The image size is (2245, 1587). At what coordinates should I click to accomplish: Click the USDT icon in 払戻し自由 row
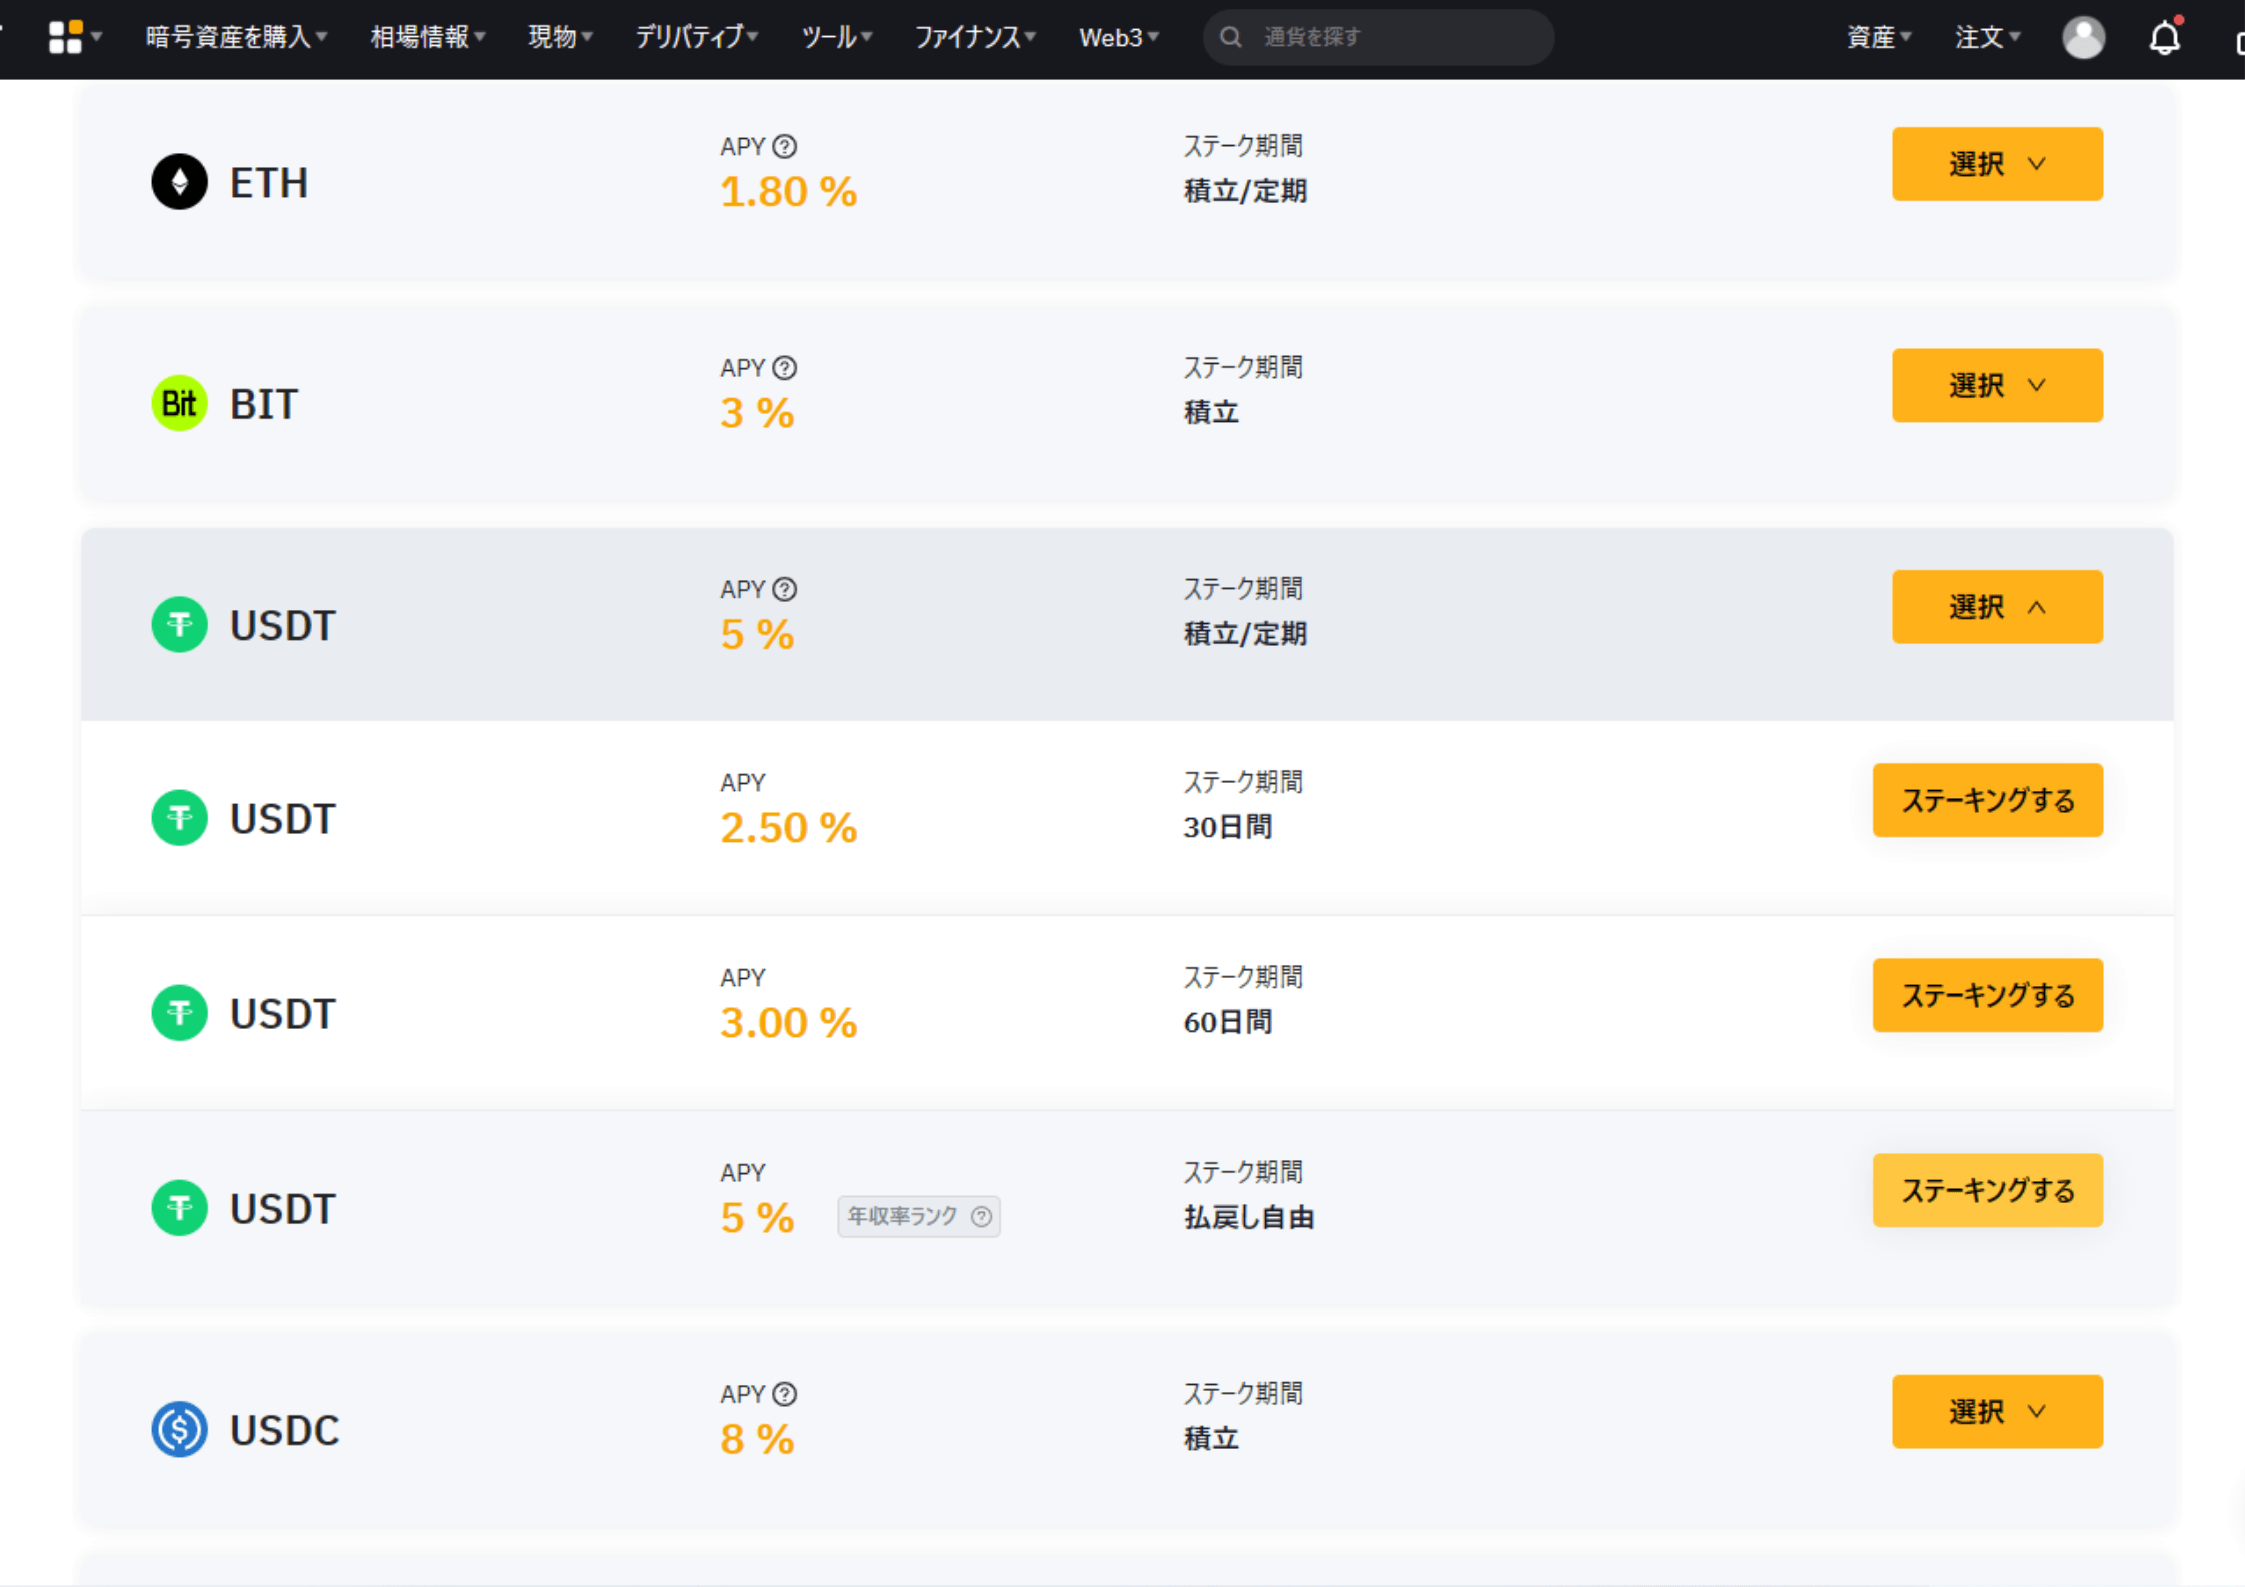(179, 1208)
